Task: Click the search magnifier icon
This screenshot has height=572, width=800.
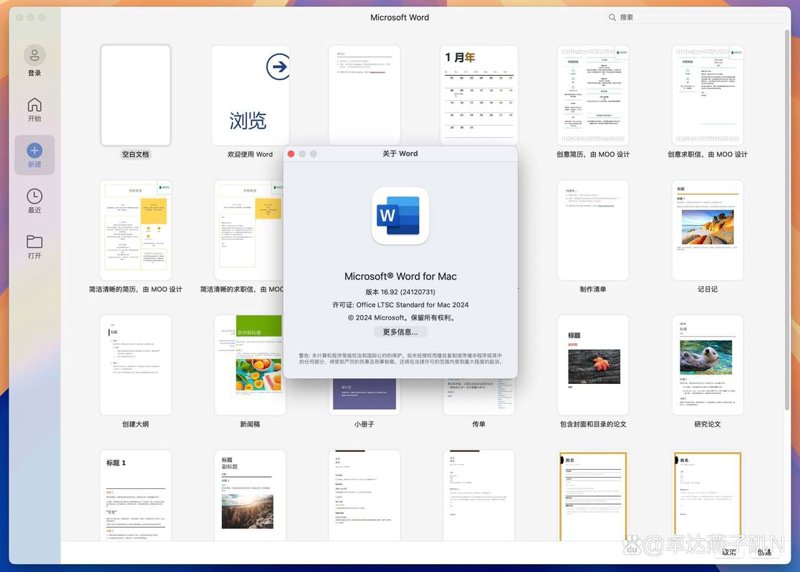Action: [x=612, y=17]
